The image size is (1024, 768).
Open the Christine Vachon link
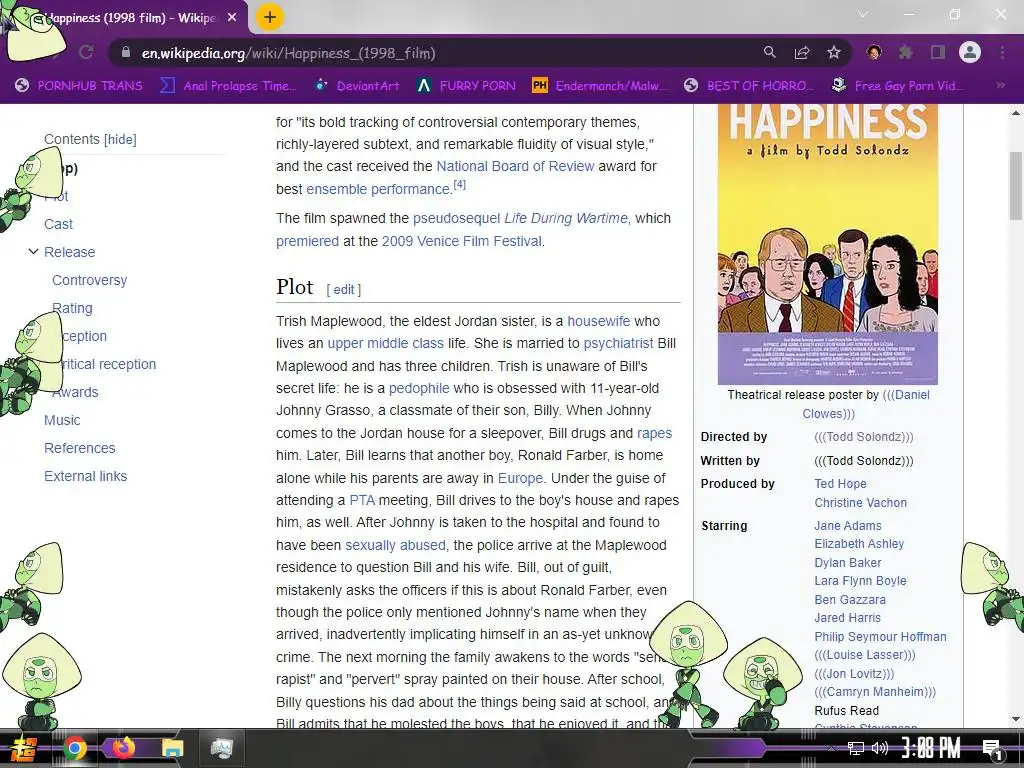pyautogui.click(x=860, y=503)
